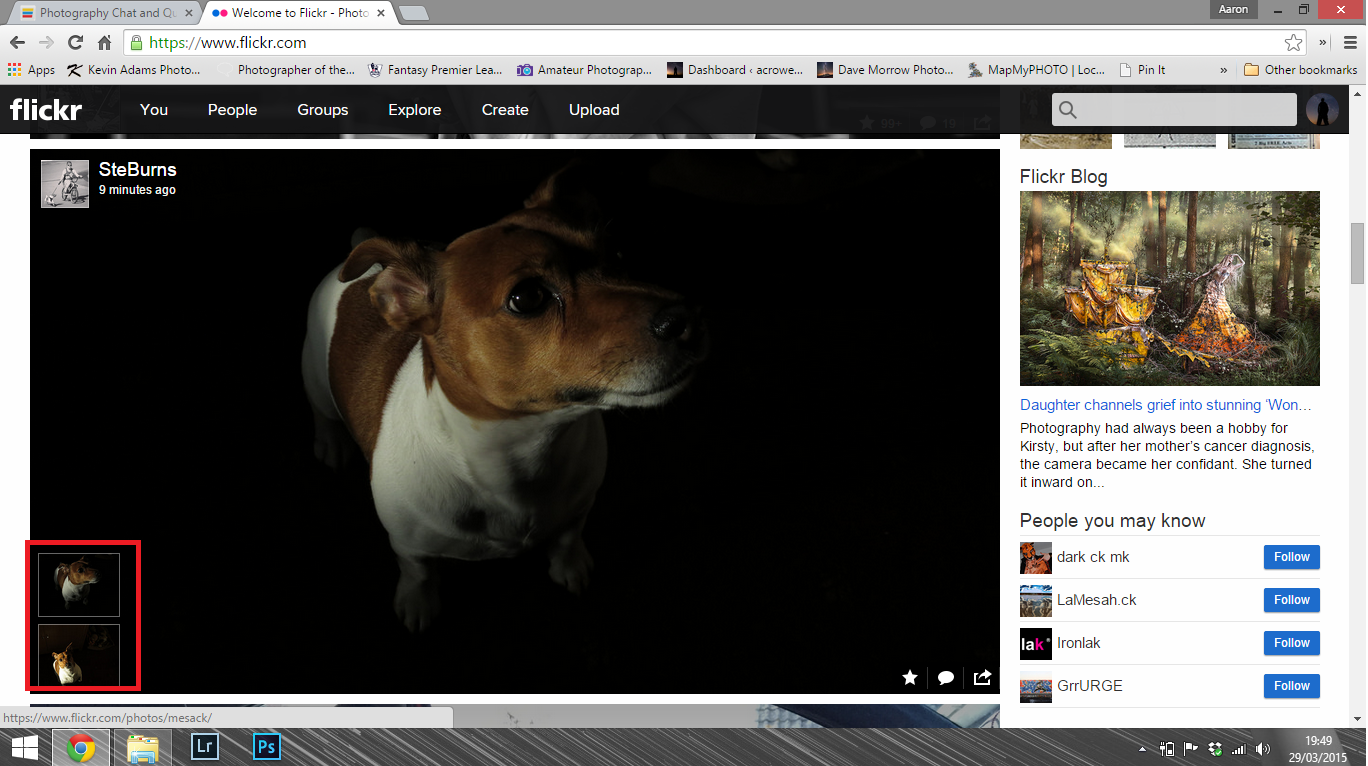Click the search magnifier icon
Viewport: 1368px width, 766px height.
tap(1068, 110)
